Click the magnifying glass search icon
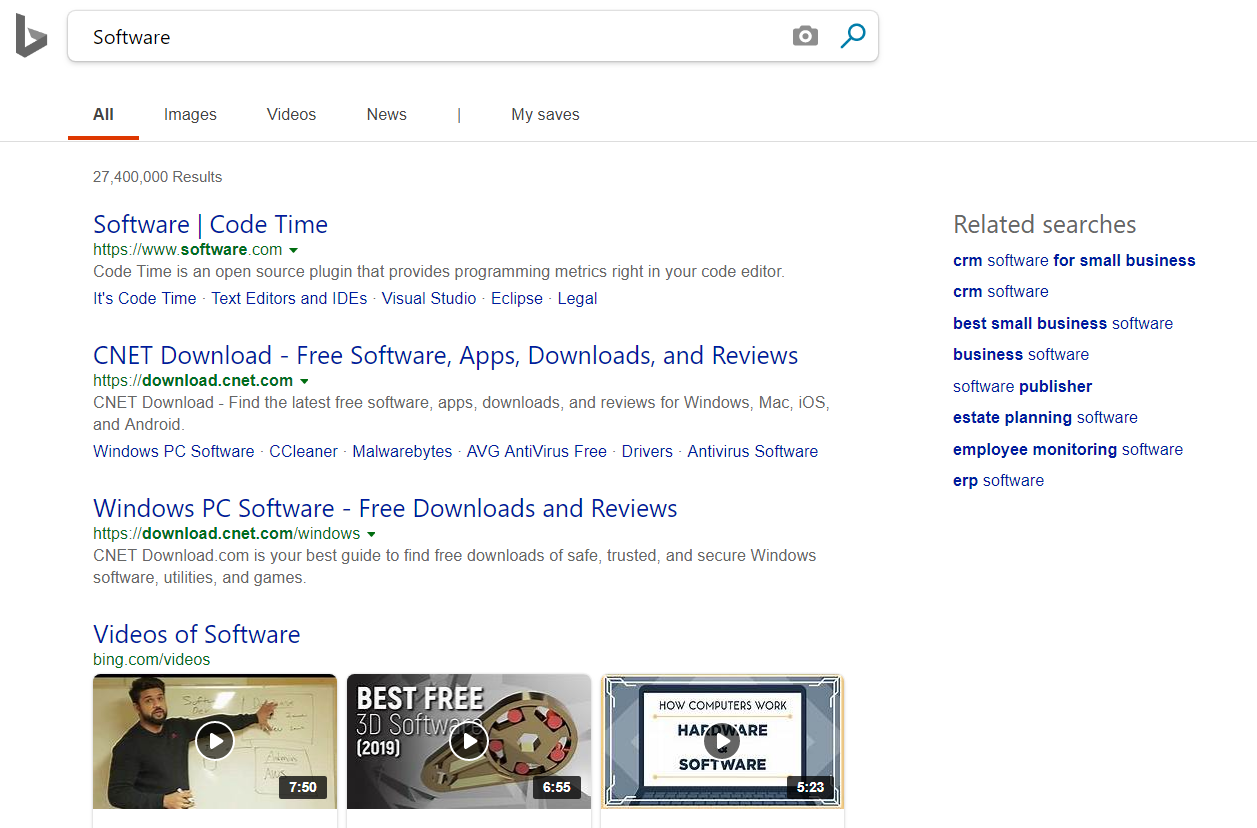Viewport: 1257px width, 828px height. [853, 37]
